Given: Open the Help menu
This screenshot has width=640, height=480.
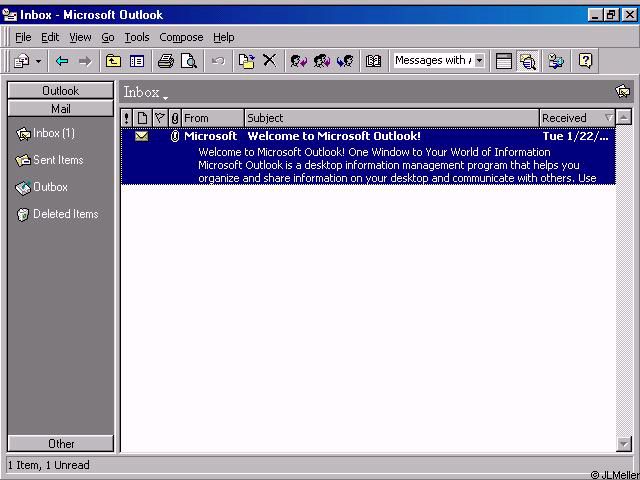Looking at the screenshot, I should (224, 37).
